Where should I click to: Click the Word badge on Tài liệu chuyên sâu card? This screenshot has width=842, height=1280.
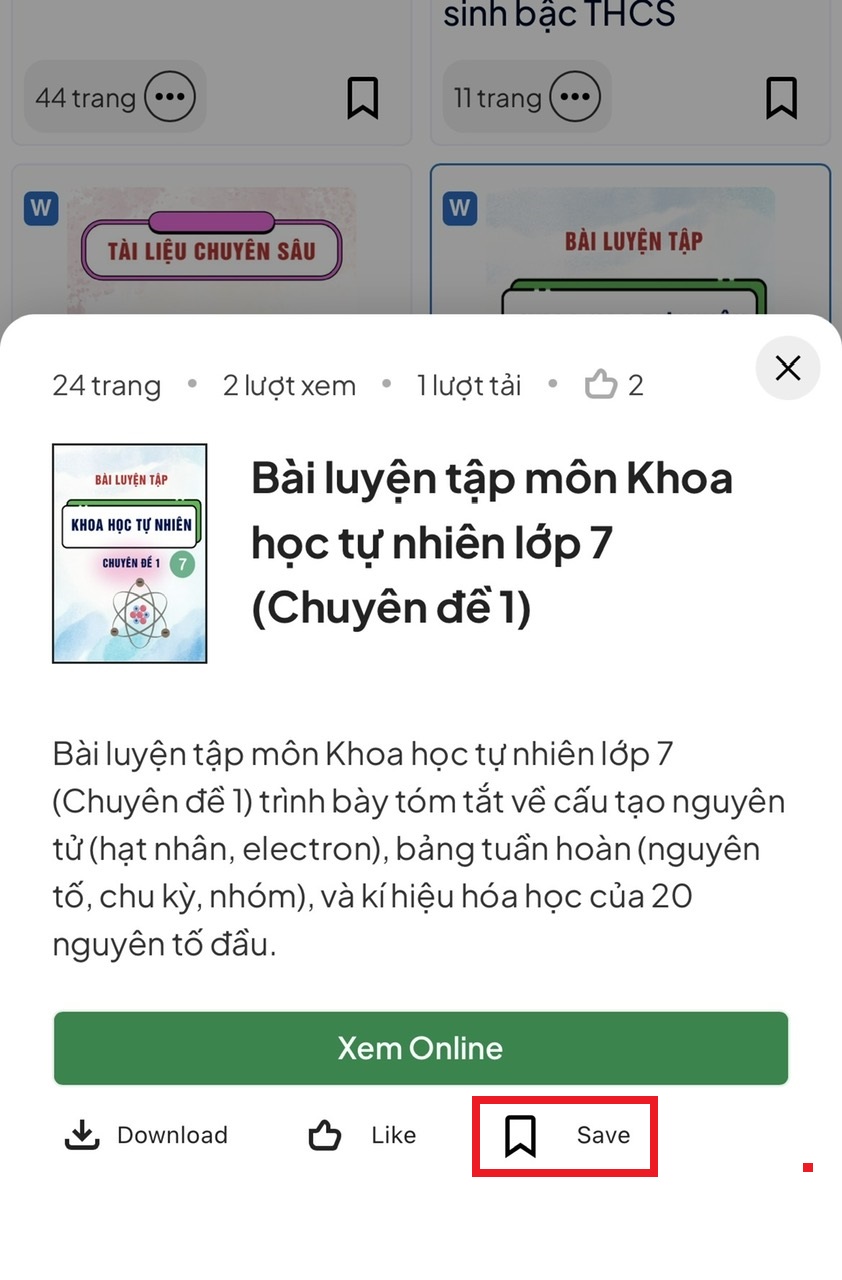tap(41, 209)
